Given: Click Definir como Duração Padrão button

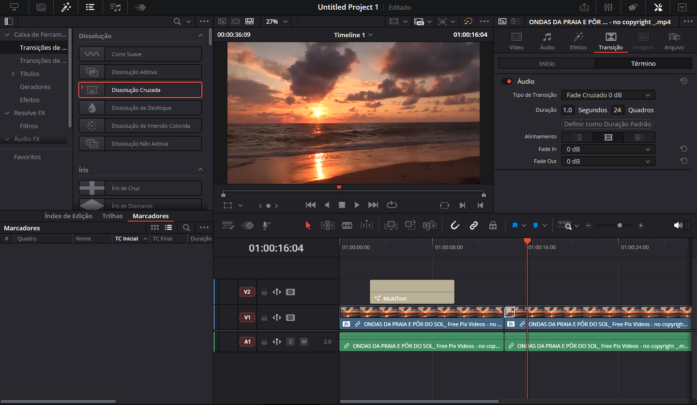Looking at the screenshot, I should 608,123.
